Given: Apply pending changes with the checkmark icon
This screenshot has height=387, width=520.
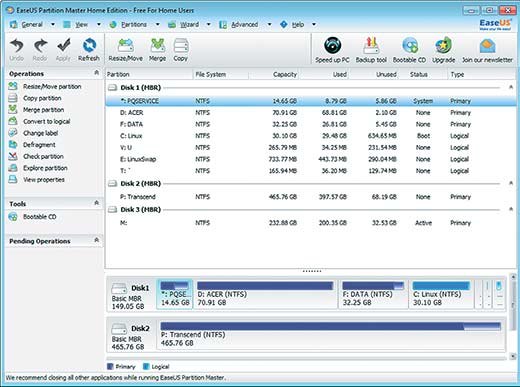Looking at the screenshot, I should click(63, 49).
